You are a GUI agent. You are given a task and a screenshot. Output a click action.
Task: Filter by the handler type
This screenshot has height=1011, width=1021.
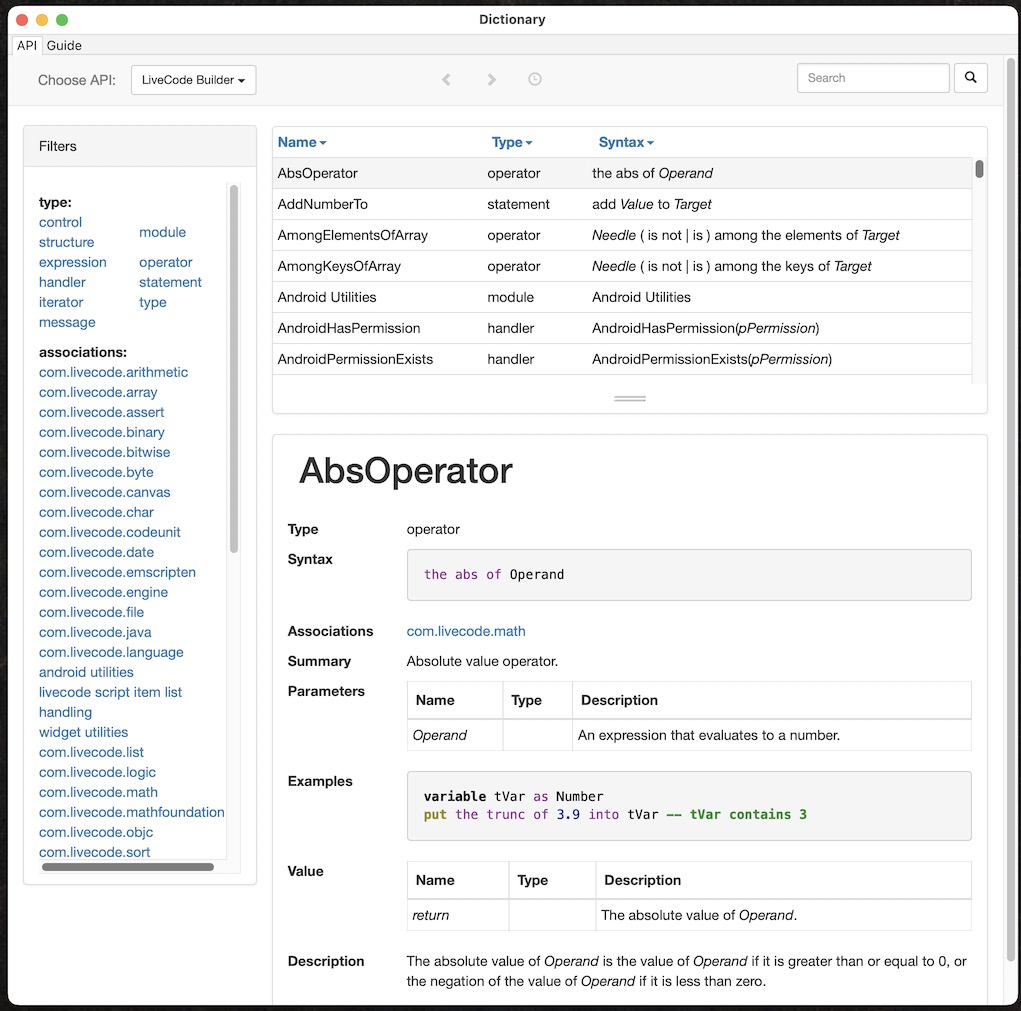click(62, 282)
